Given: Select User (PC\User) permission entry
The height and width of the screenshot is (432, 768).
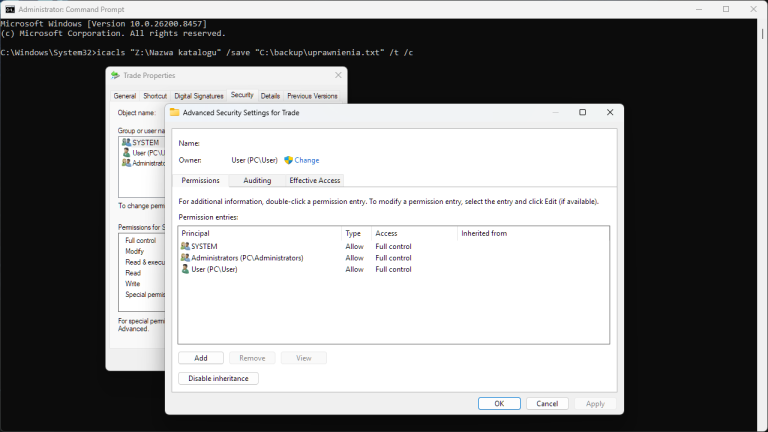Looking at the screenshot, I should coord(394,269).
